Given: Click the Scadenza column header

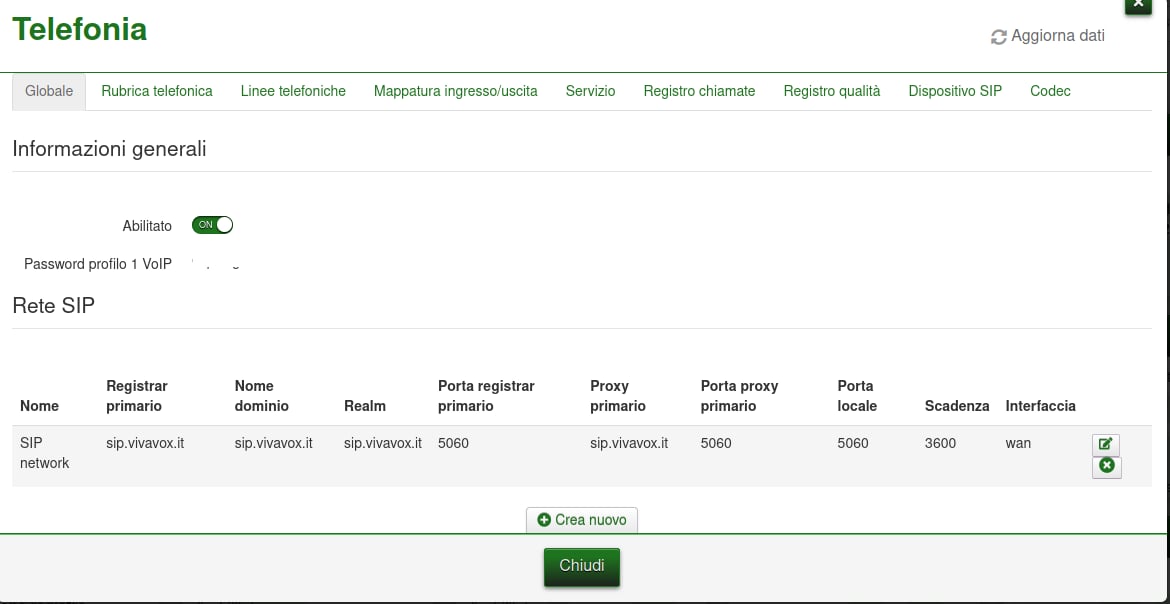Looking at the screenshot, I should (x=957, y=406).
